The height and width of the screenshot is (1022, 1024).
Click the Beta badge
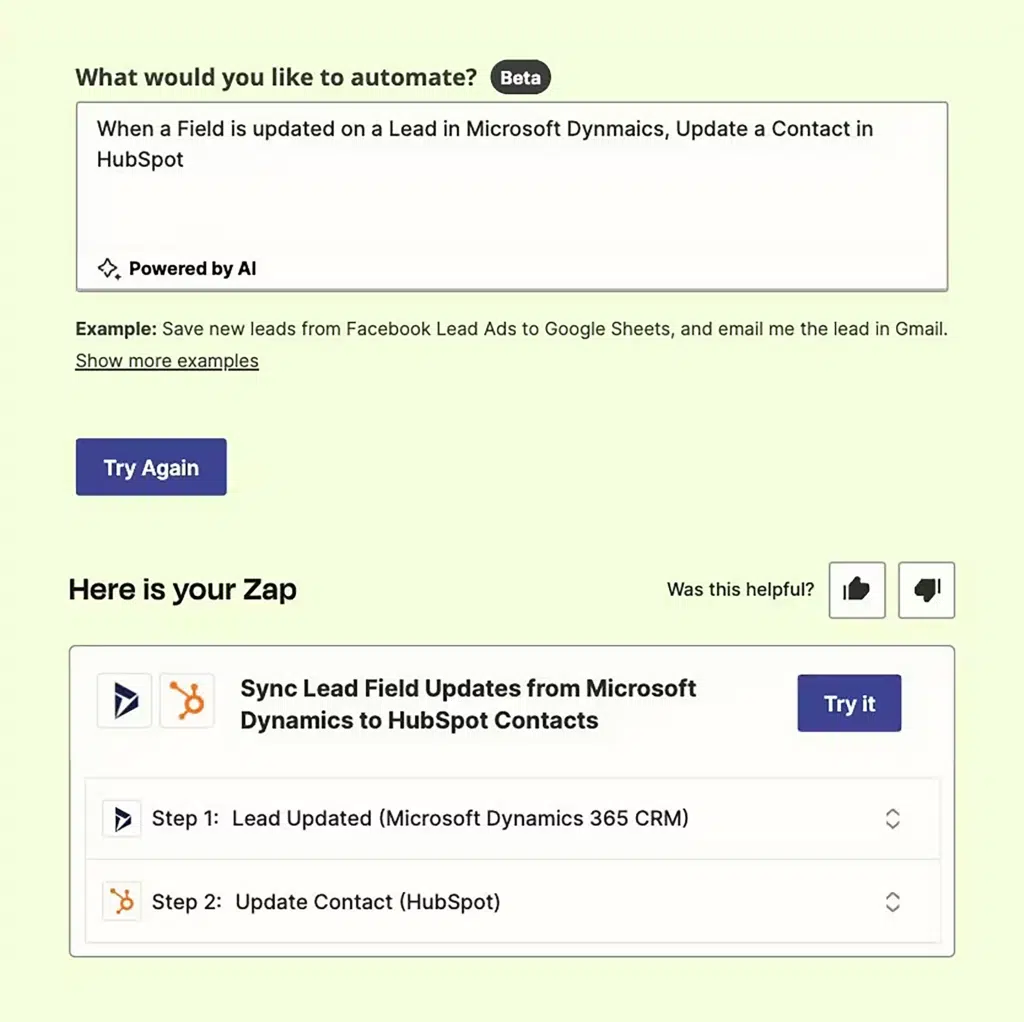click(x=520, y=78)
